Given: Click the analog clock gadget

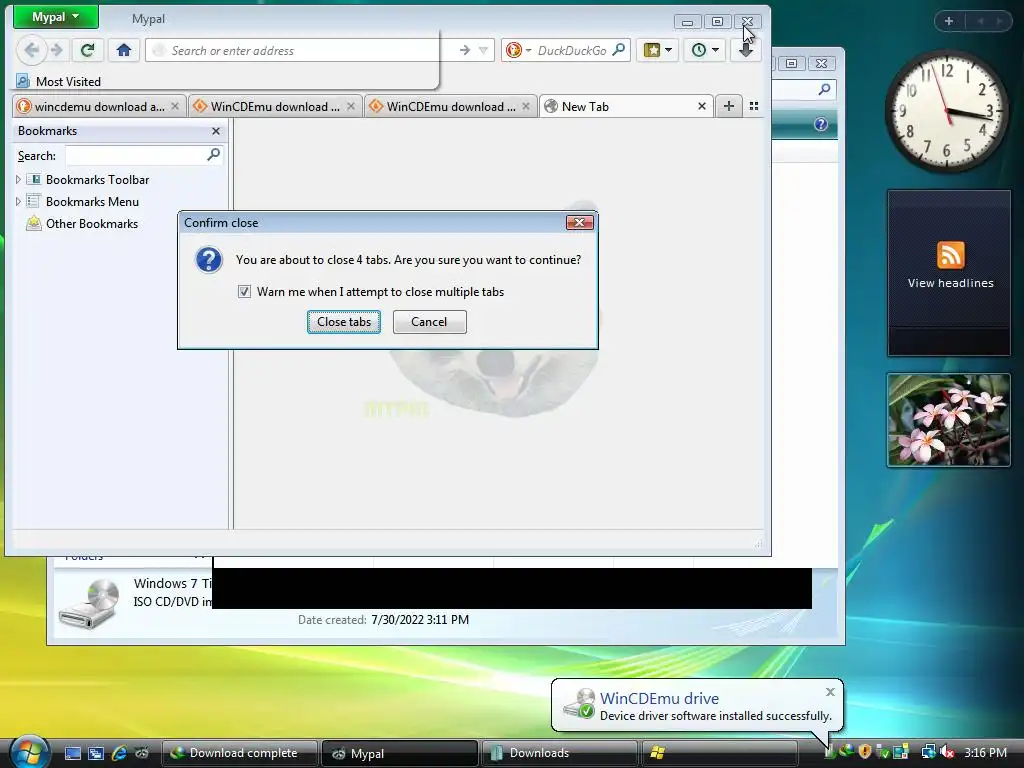Looking at the screenshot, I should (948, 111).
